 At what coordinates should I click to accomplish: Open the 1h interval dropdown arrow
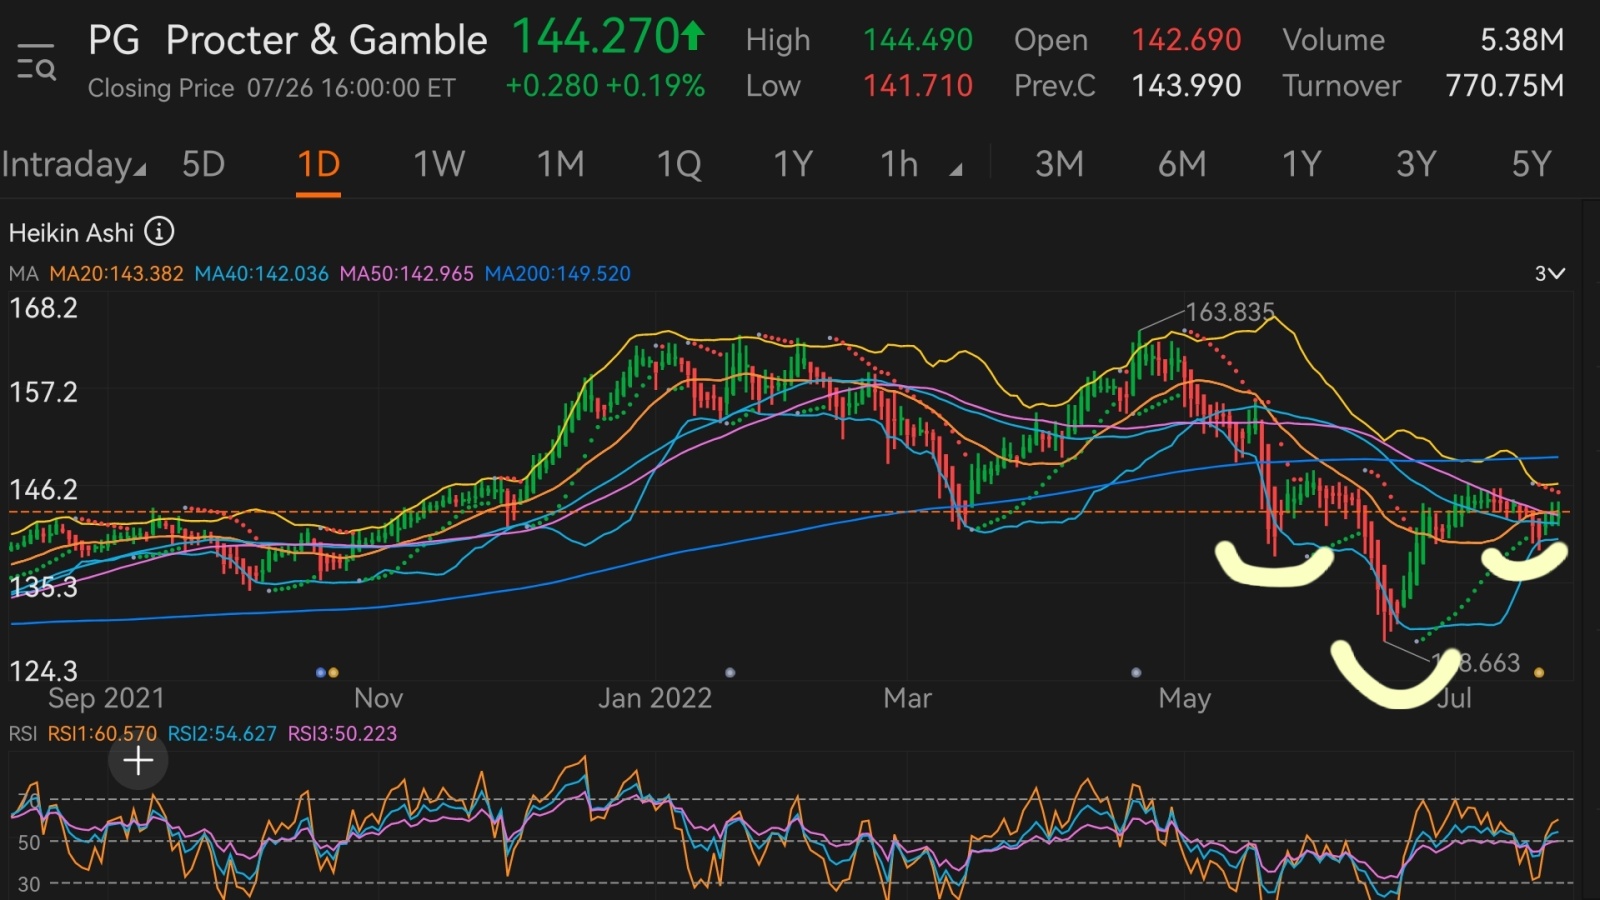[x=956, y=170]
